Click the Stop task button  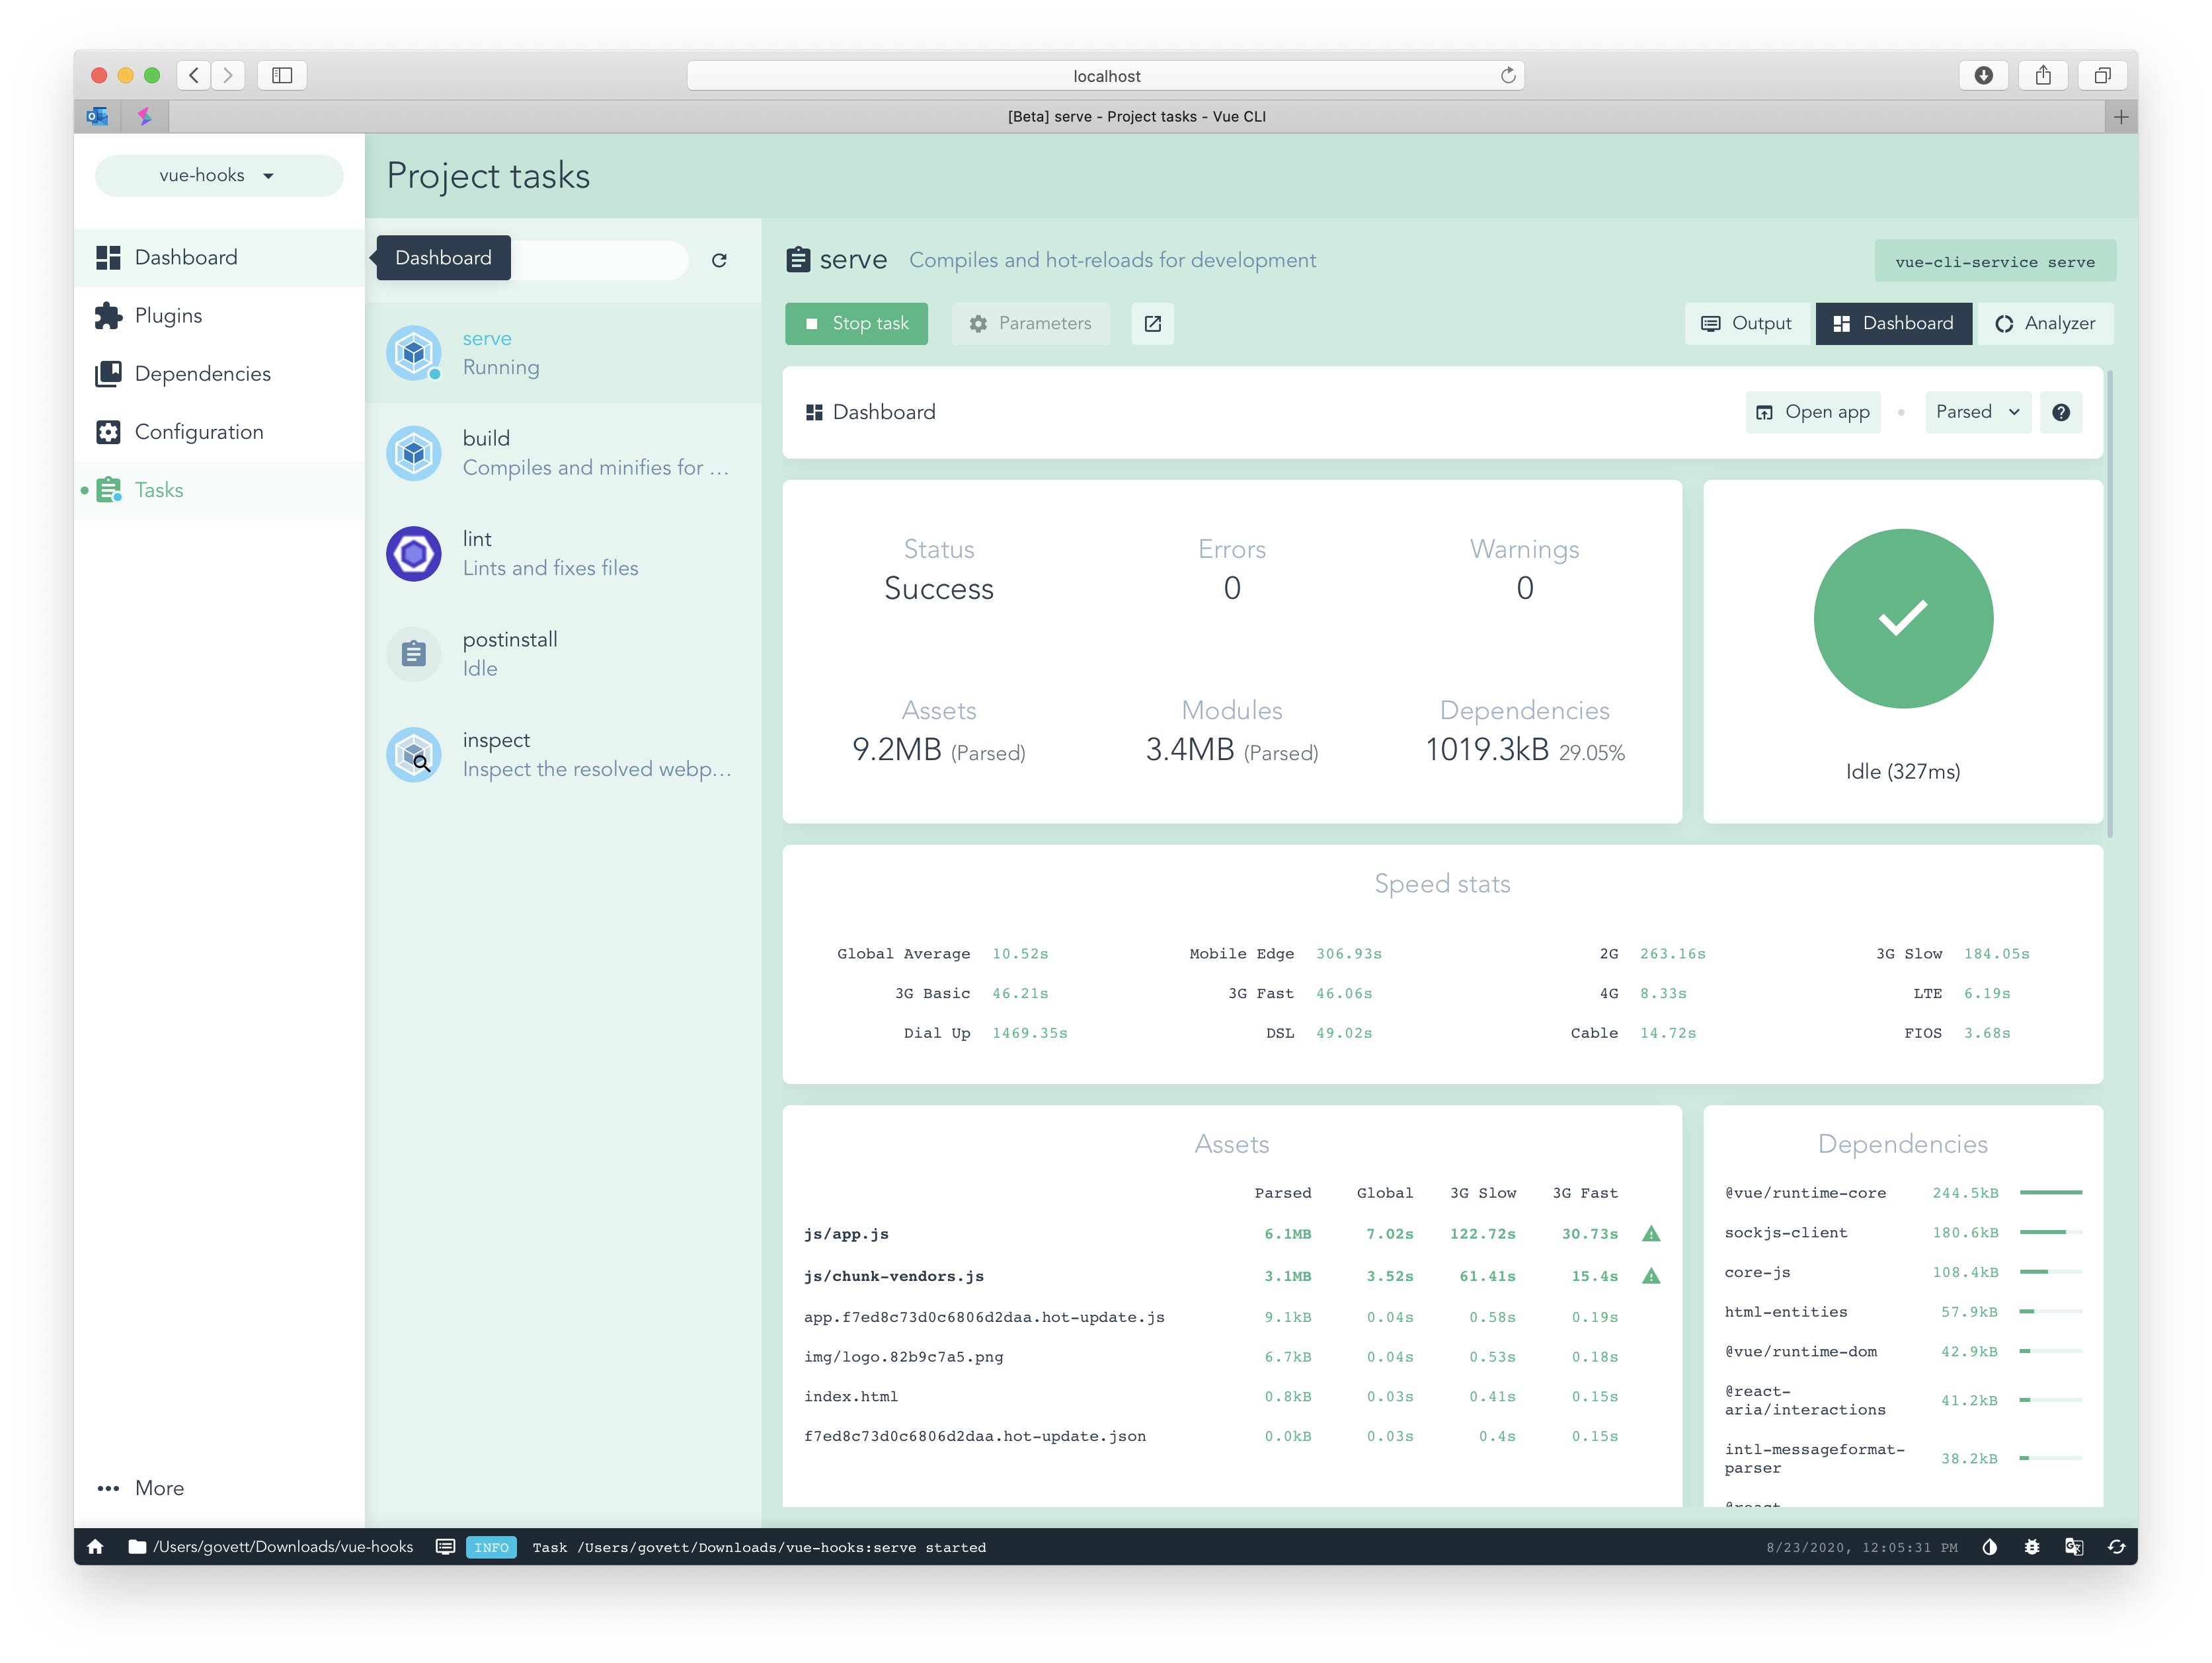856,323
